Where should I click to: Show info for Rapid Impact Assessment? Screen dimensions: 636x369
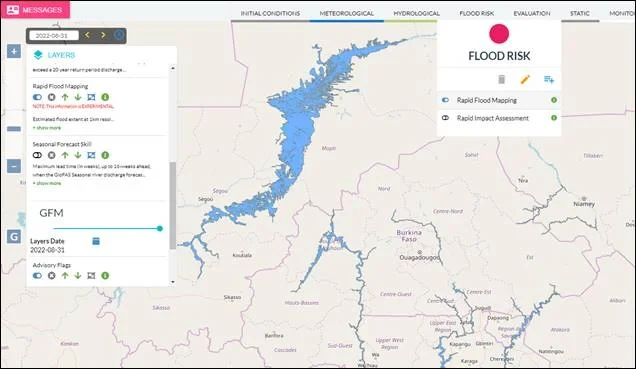pyautogui.click(x=554, y=118)
